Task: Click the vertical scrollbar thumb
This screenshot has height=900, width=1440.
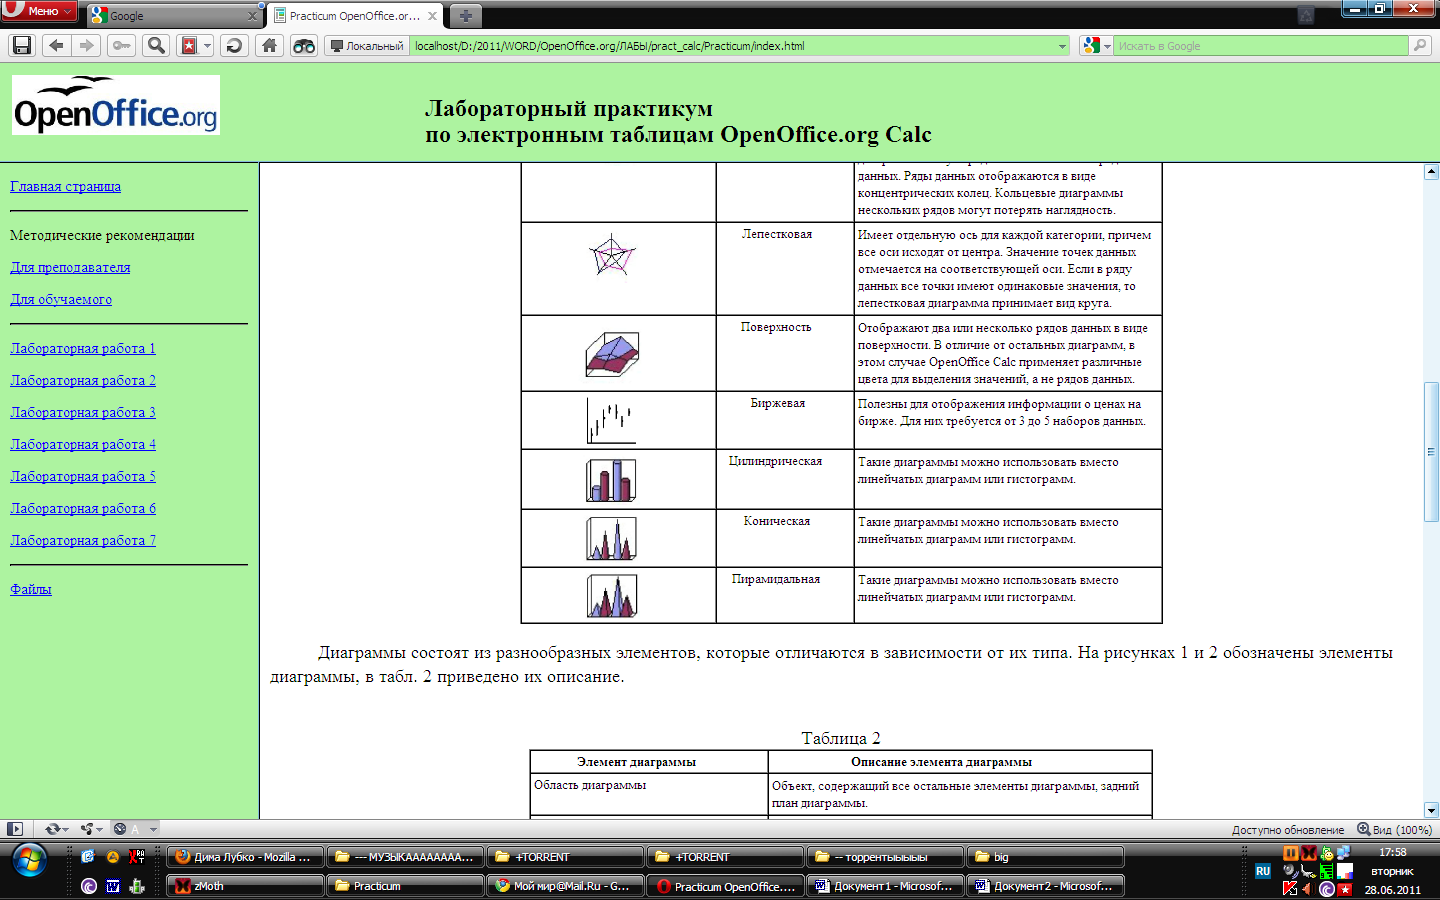Action: [1431, 451]
